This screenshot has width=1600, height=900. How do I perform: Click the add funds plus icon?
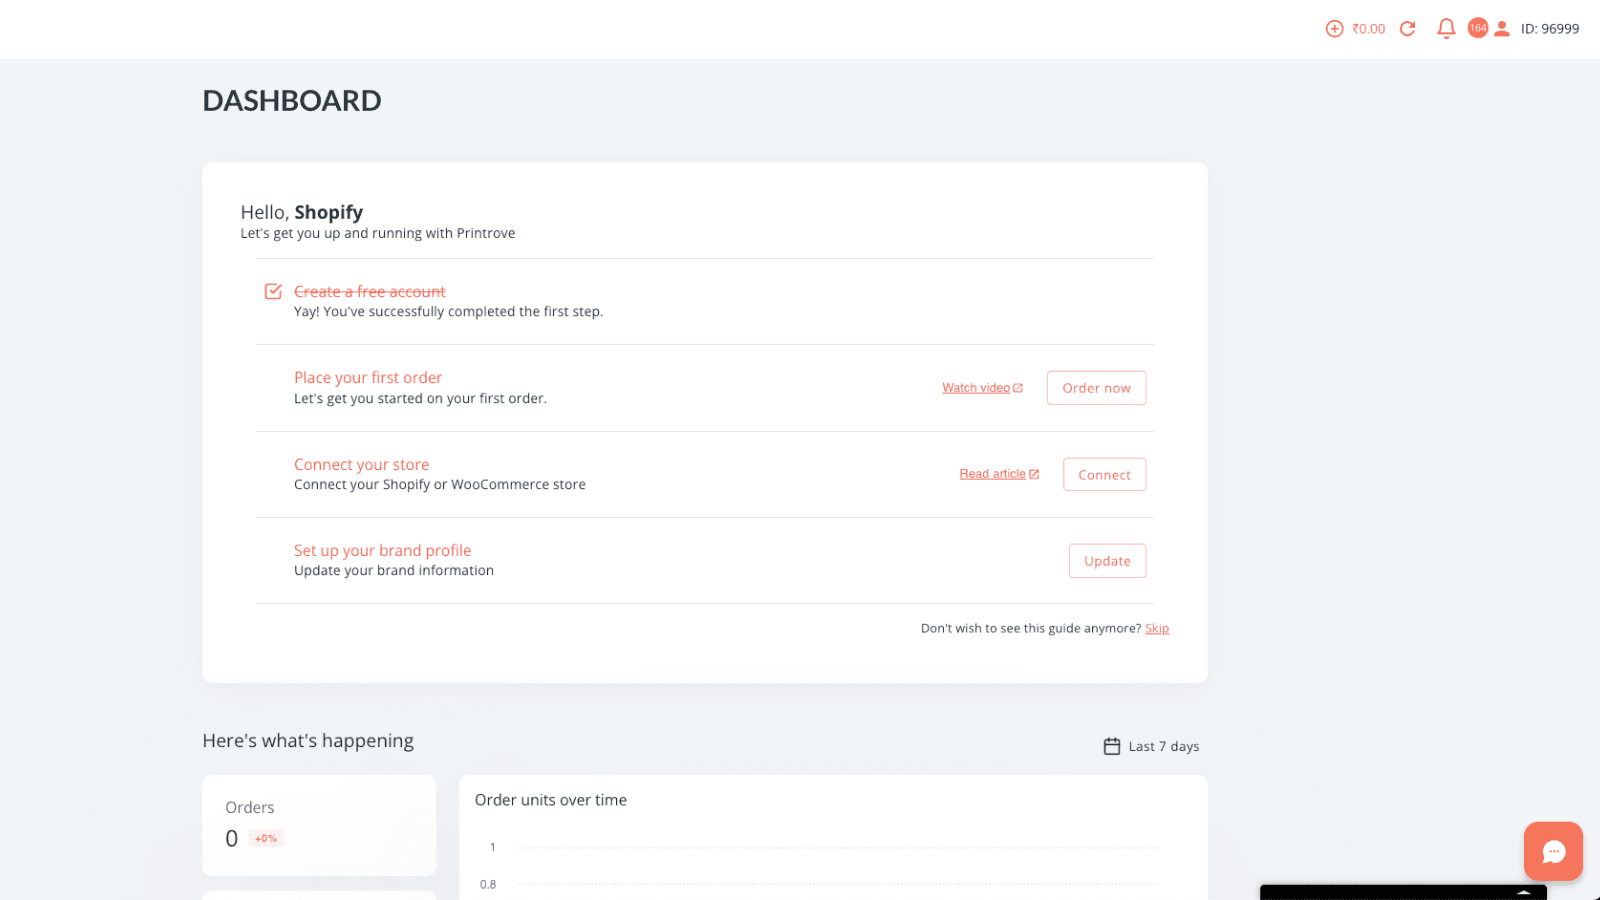click(x=1334, y=28)
